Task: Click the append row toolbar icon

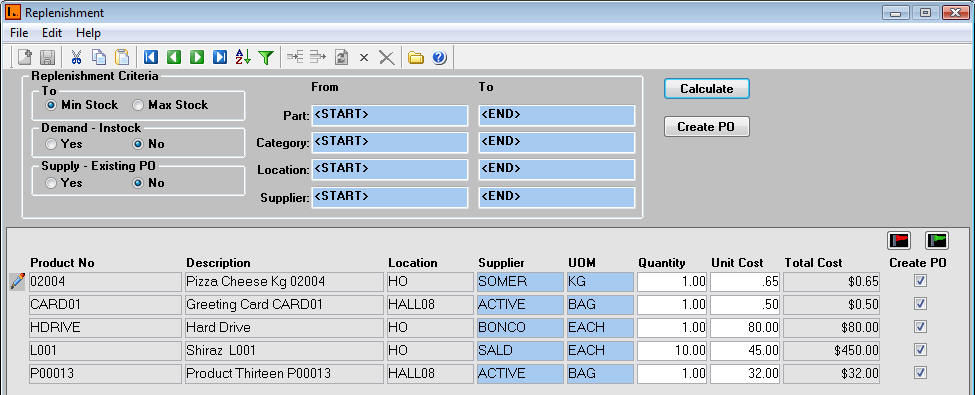Action: tap(318, 57)
